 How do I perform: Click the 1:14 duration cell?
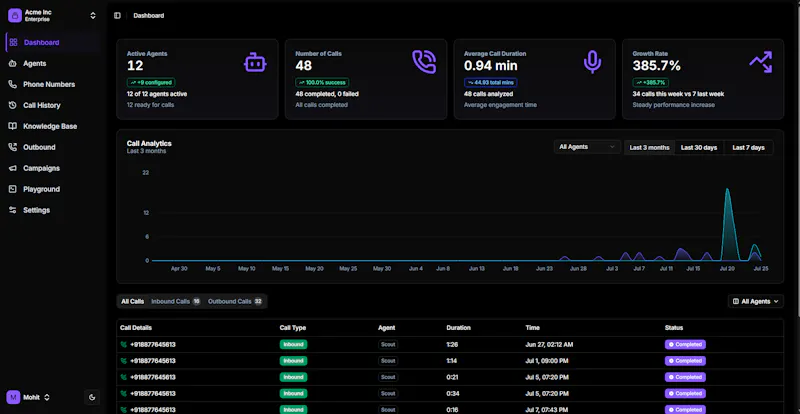pyautogui.click(x=452, y=361)
